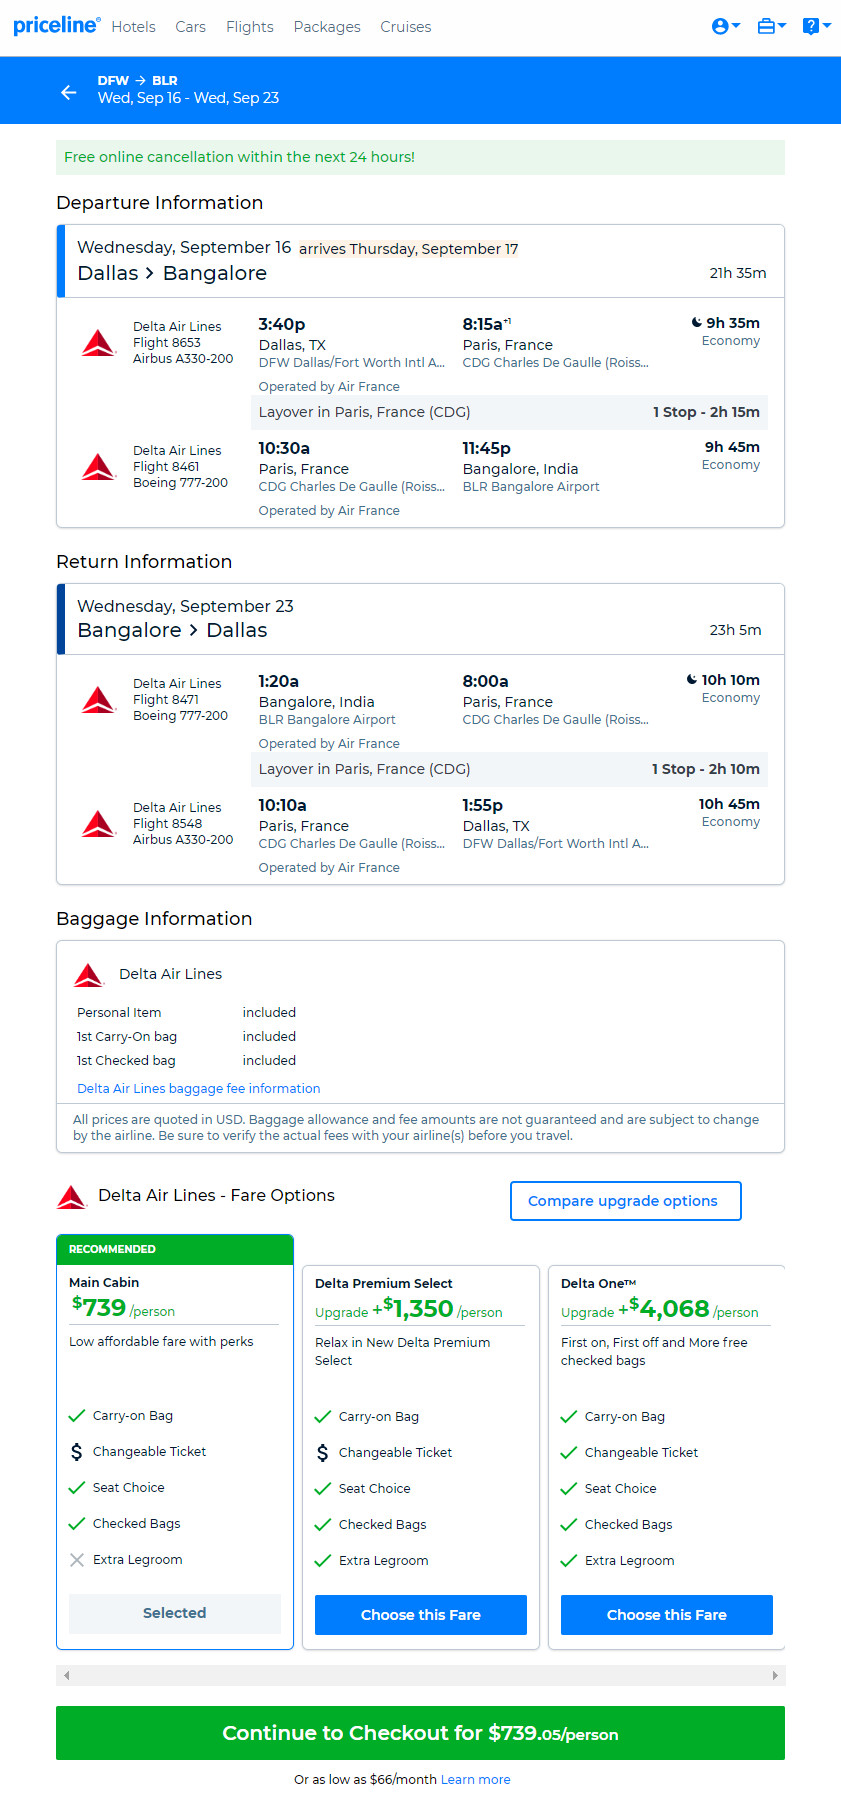
Task: Click the 1:55p Dallas arrival time
Action: pos(483,805)
